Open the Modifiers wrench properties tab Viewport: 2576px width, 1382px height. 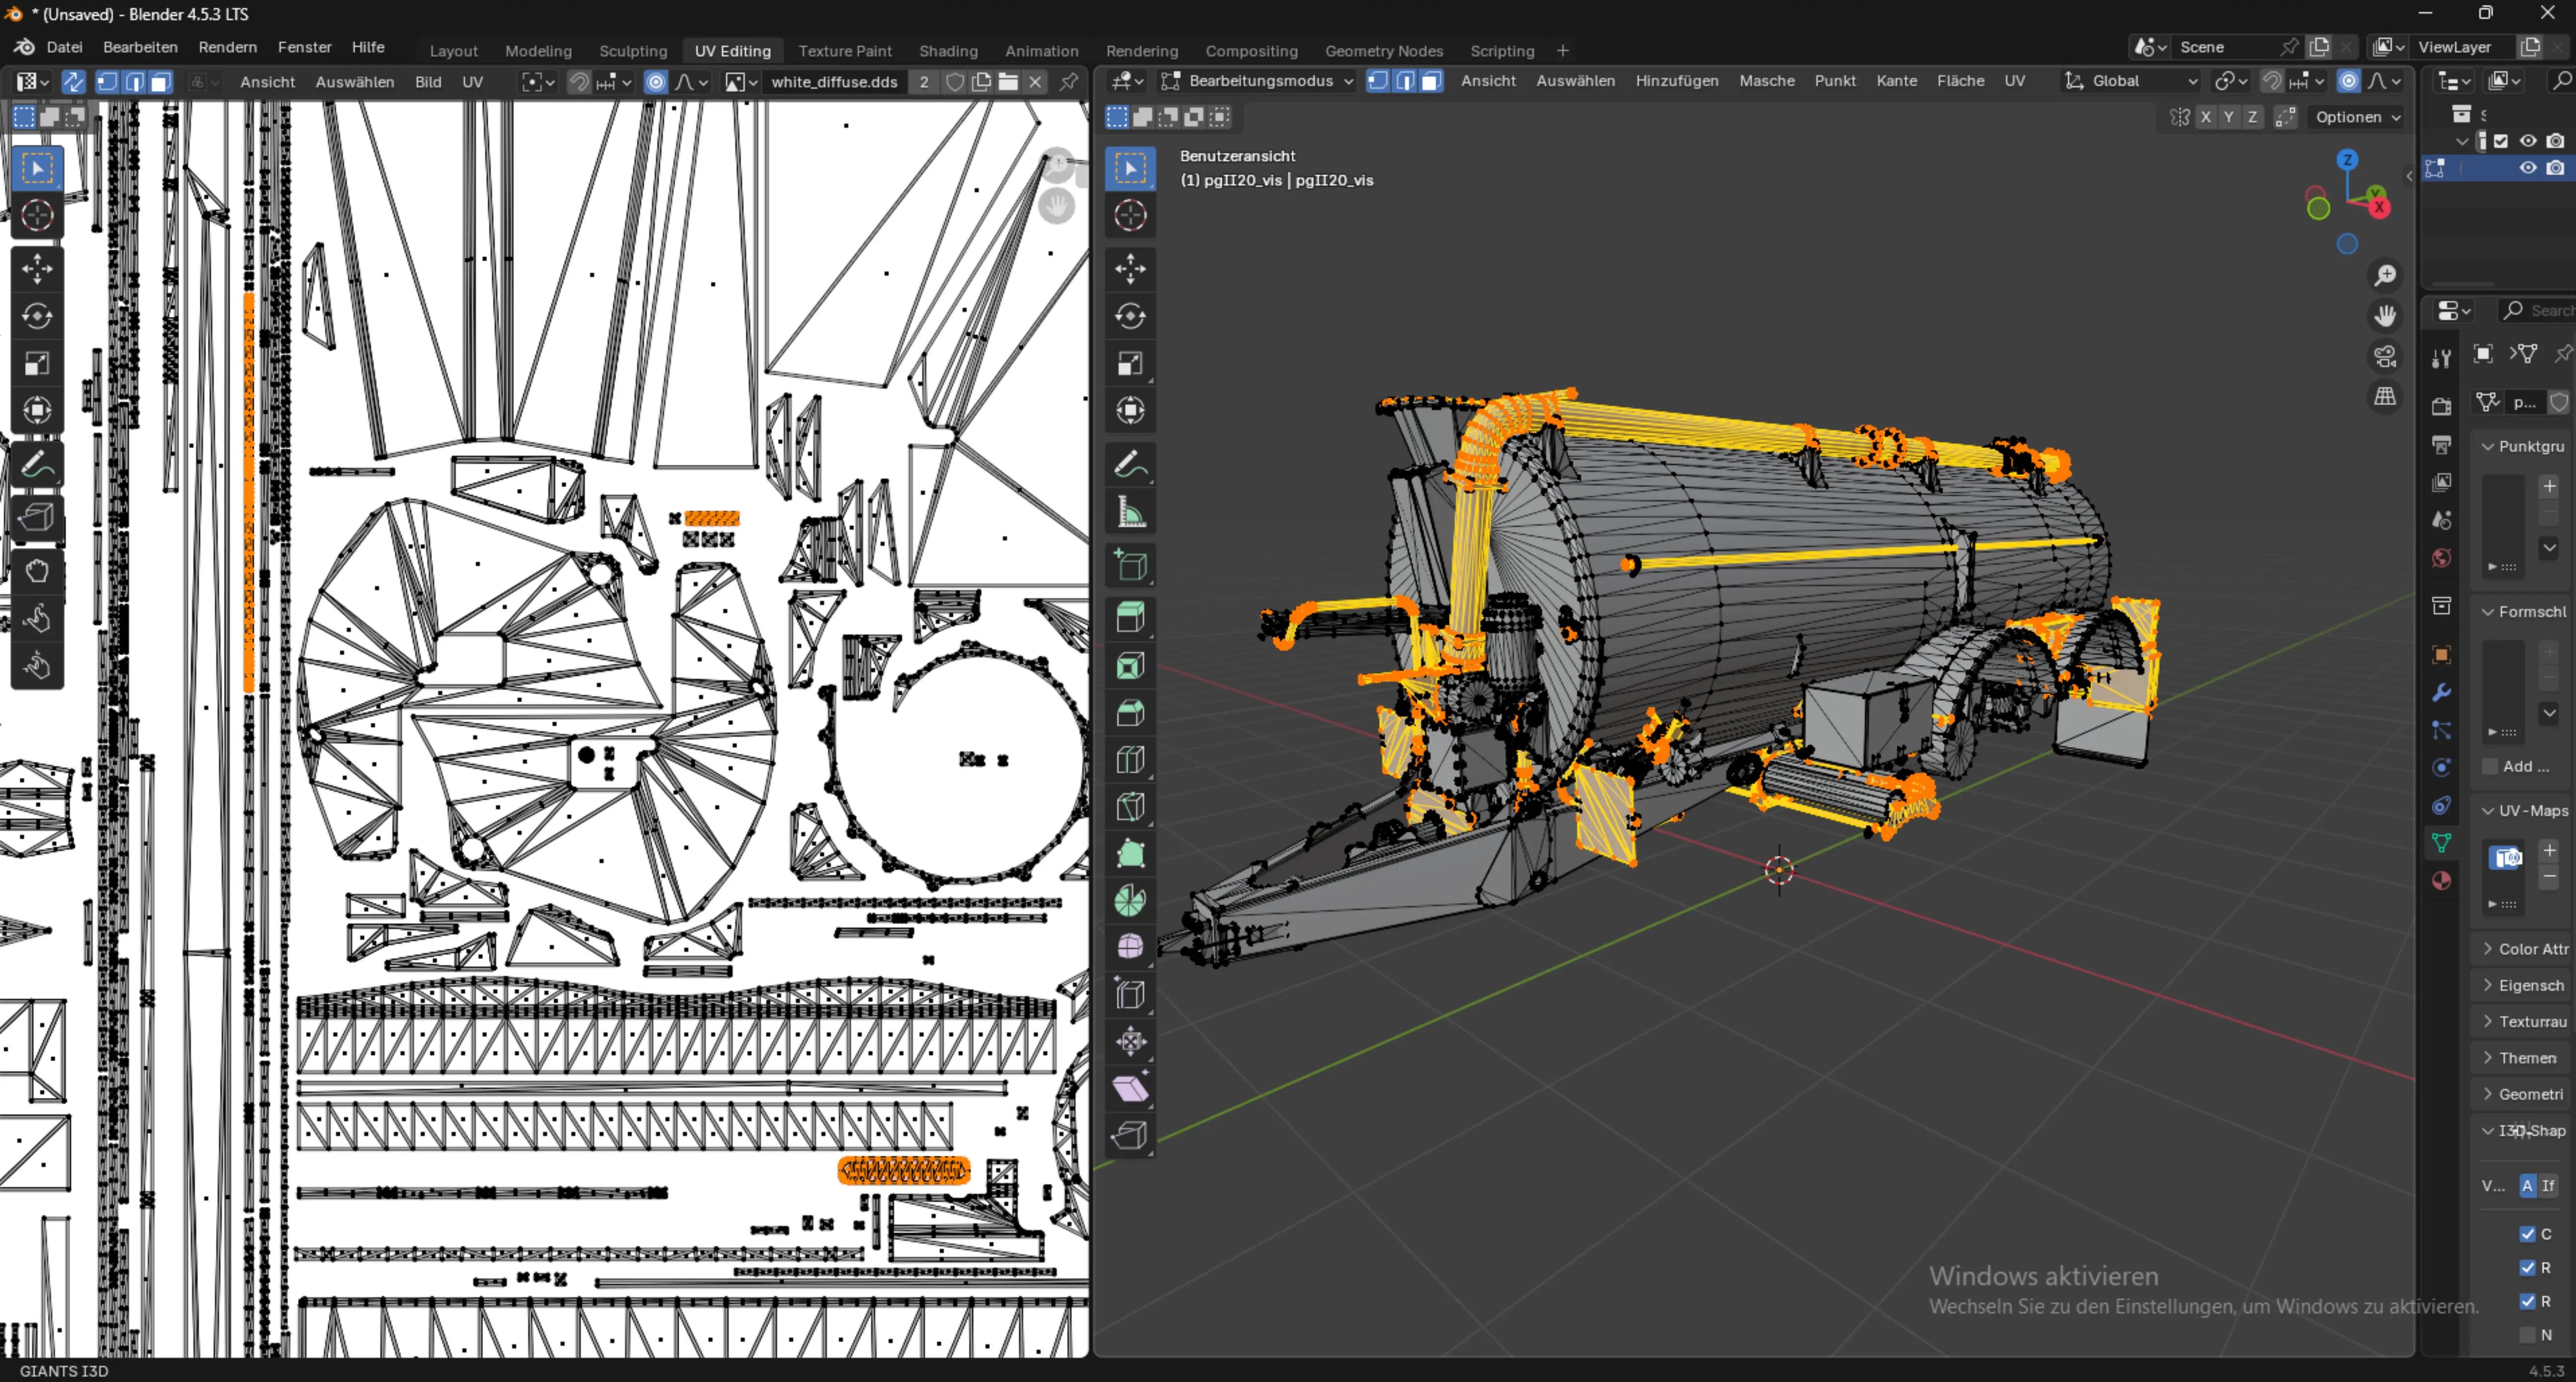point(2441,693)
